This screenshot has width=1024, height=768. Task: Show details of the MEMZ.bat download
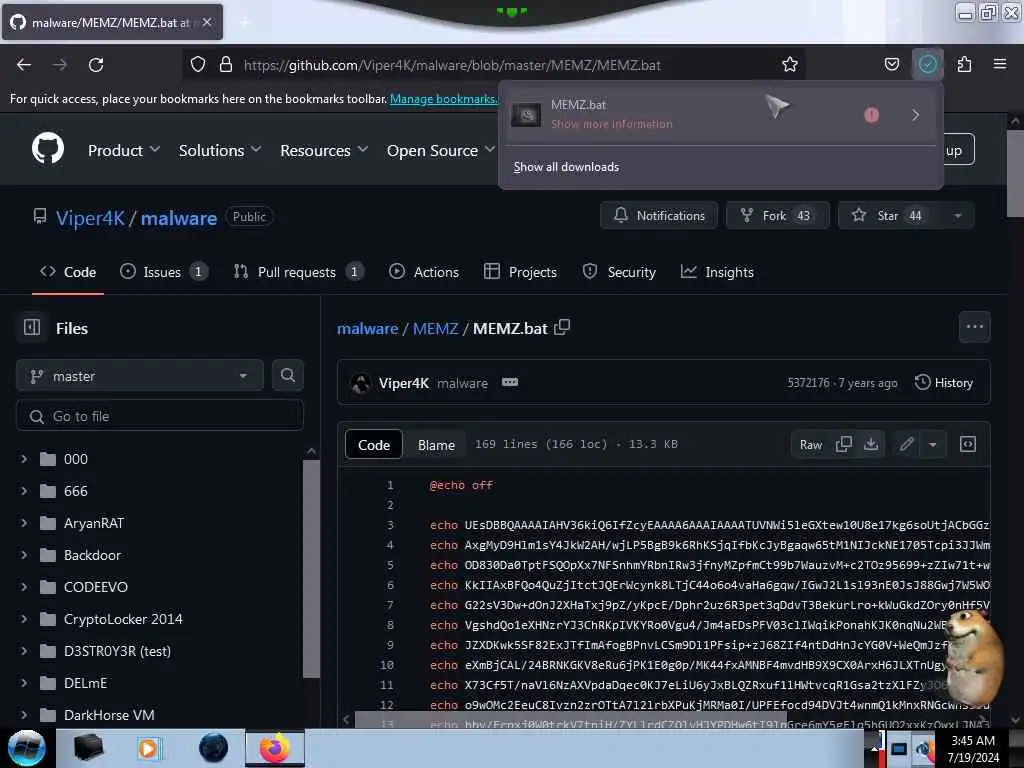tap(915, 115)
